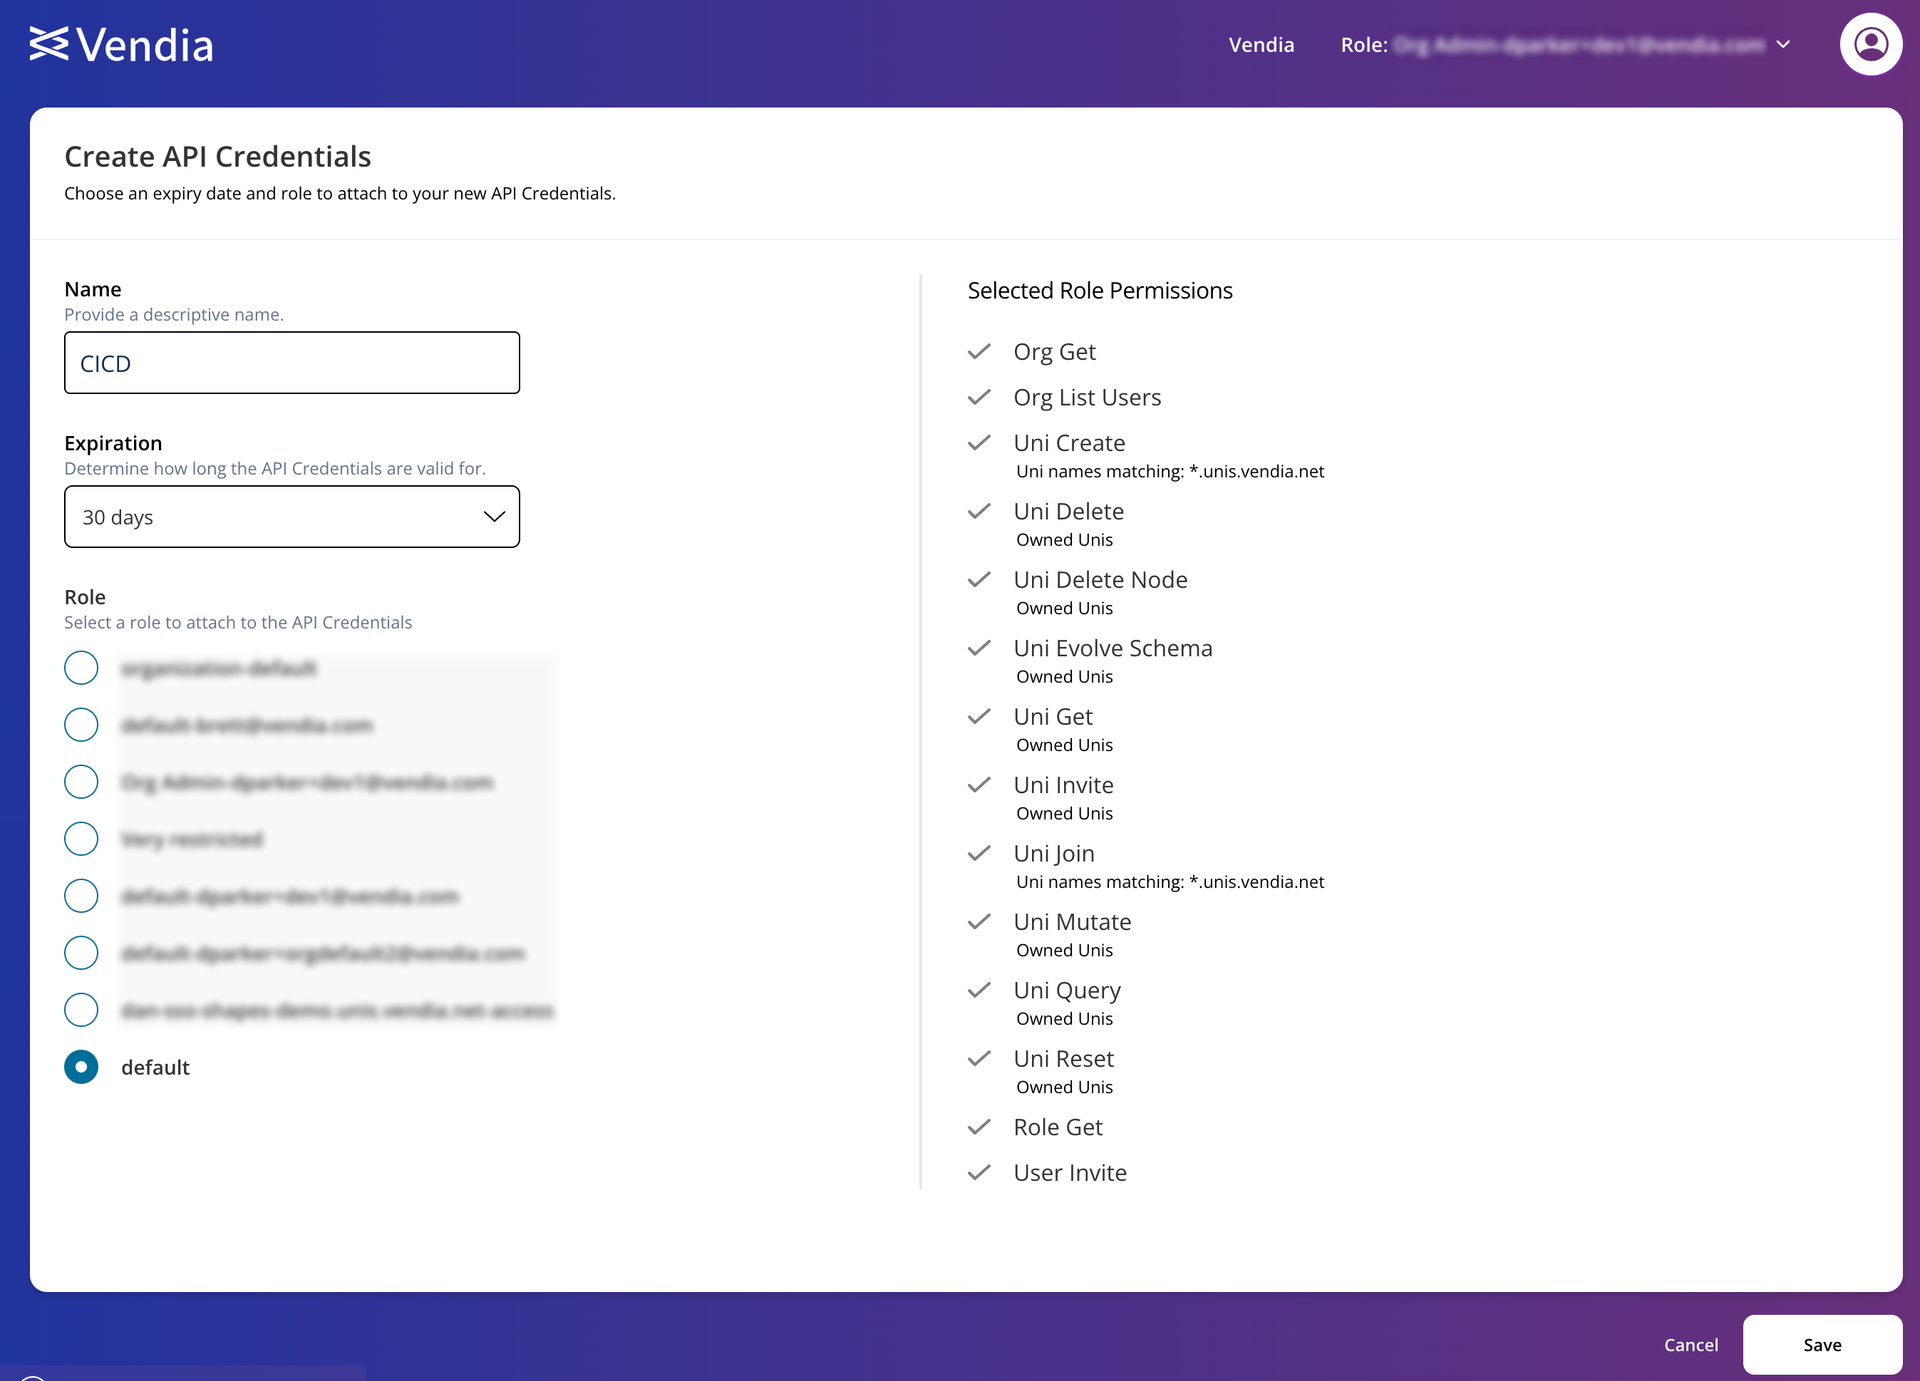1920x1381 pixels.
Task: Click the checkmark beside Role Get
Action: (979, 1127)
